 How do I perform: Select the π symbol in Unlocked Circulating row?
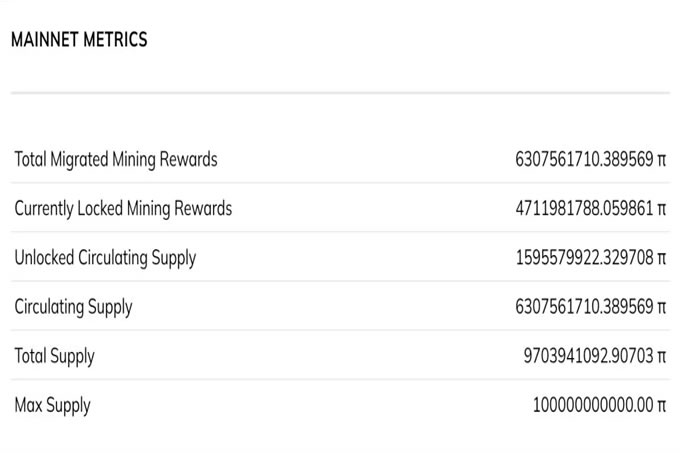(661, 259)
